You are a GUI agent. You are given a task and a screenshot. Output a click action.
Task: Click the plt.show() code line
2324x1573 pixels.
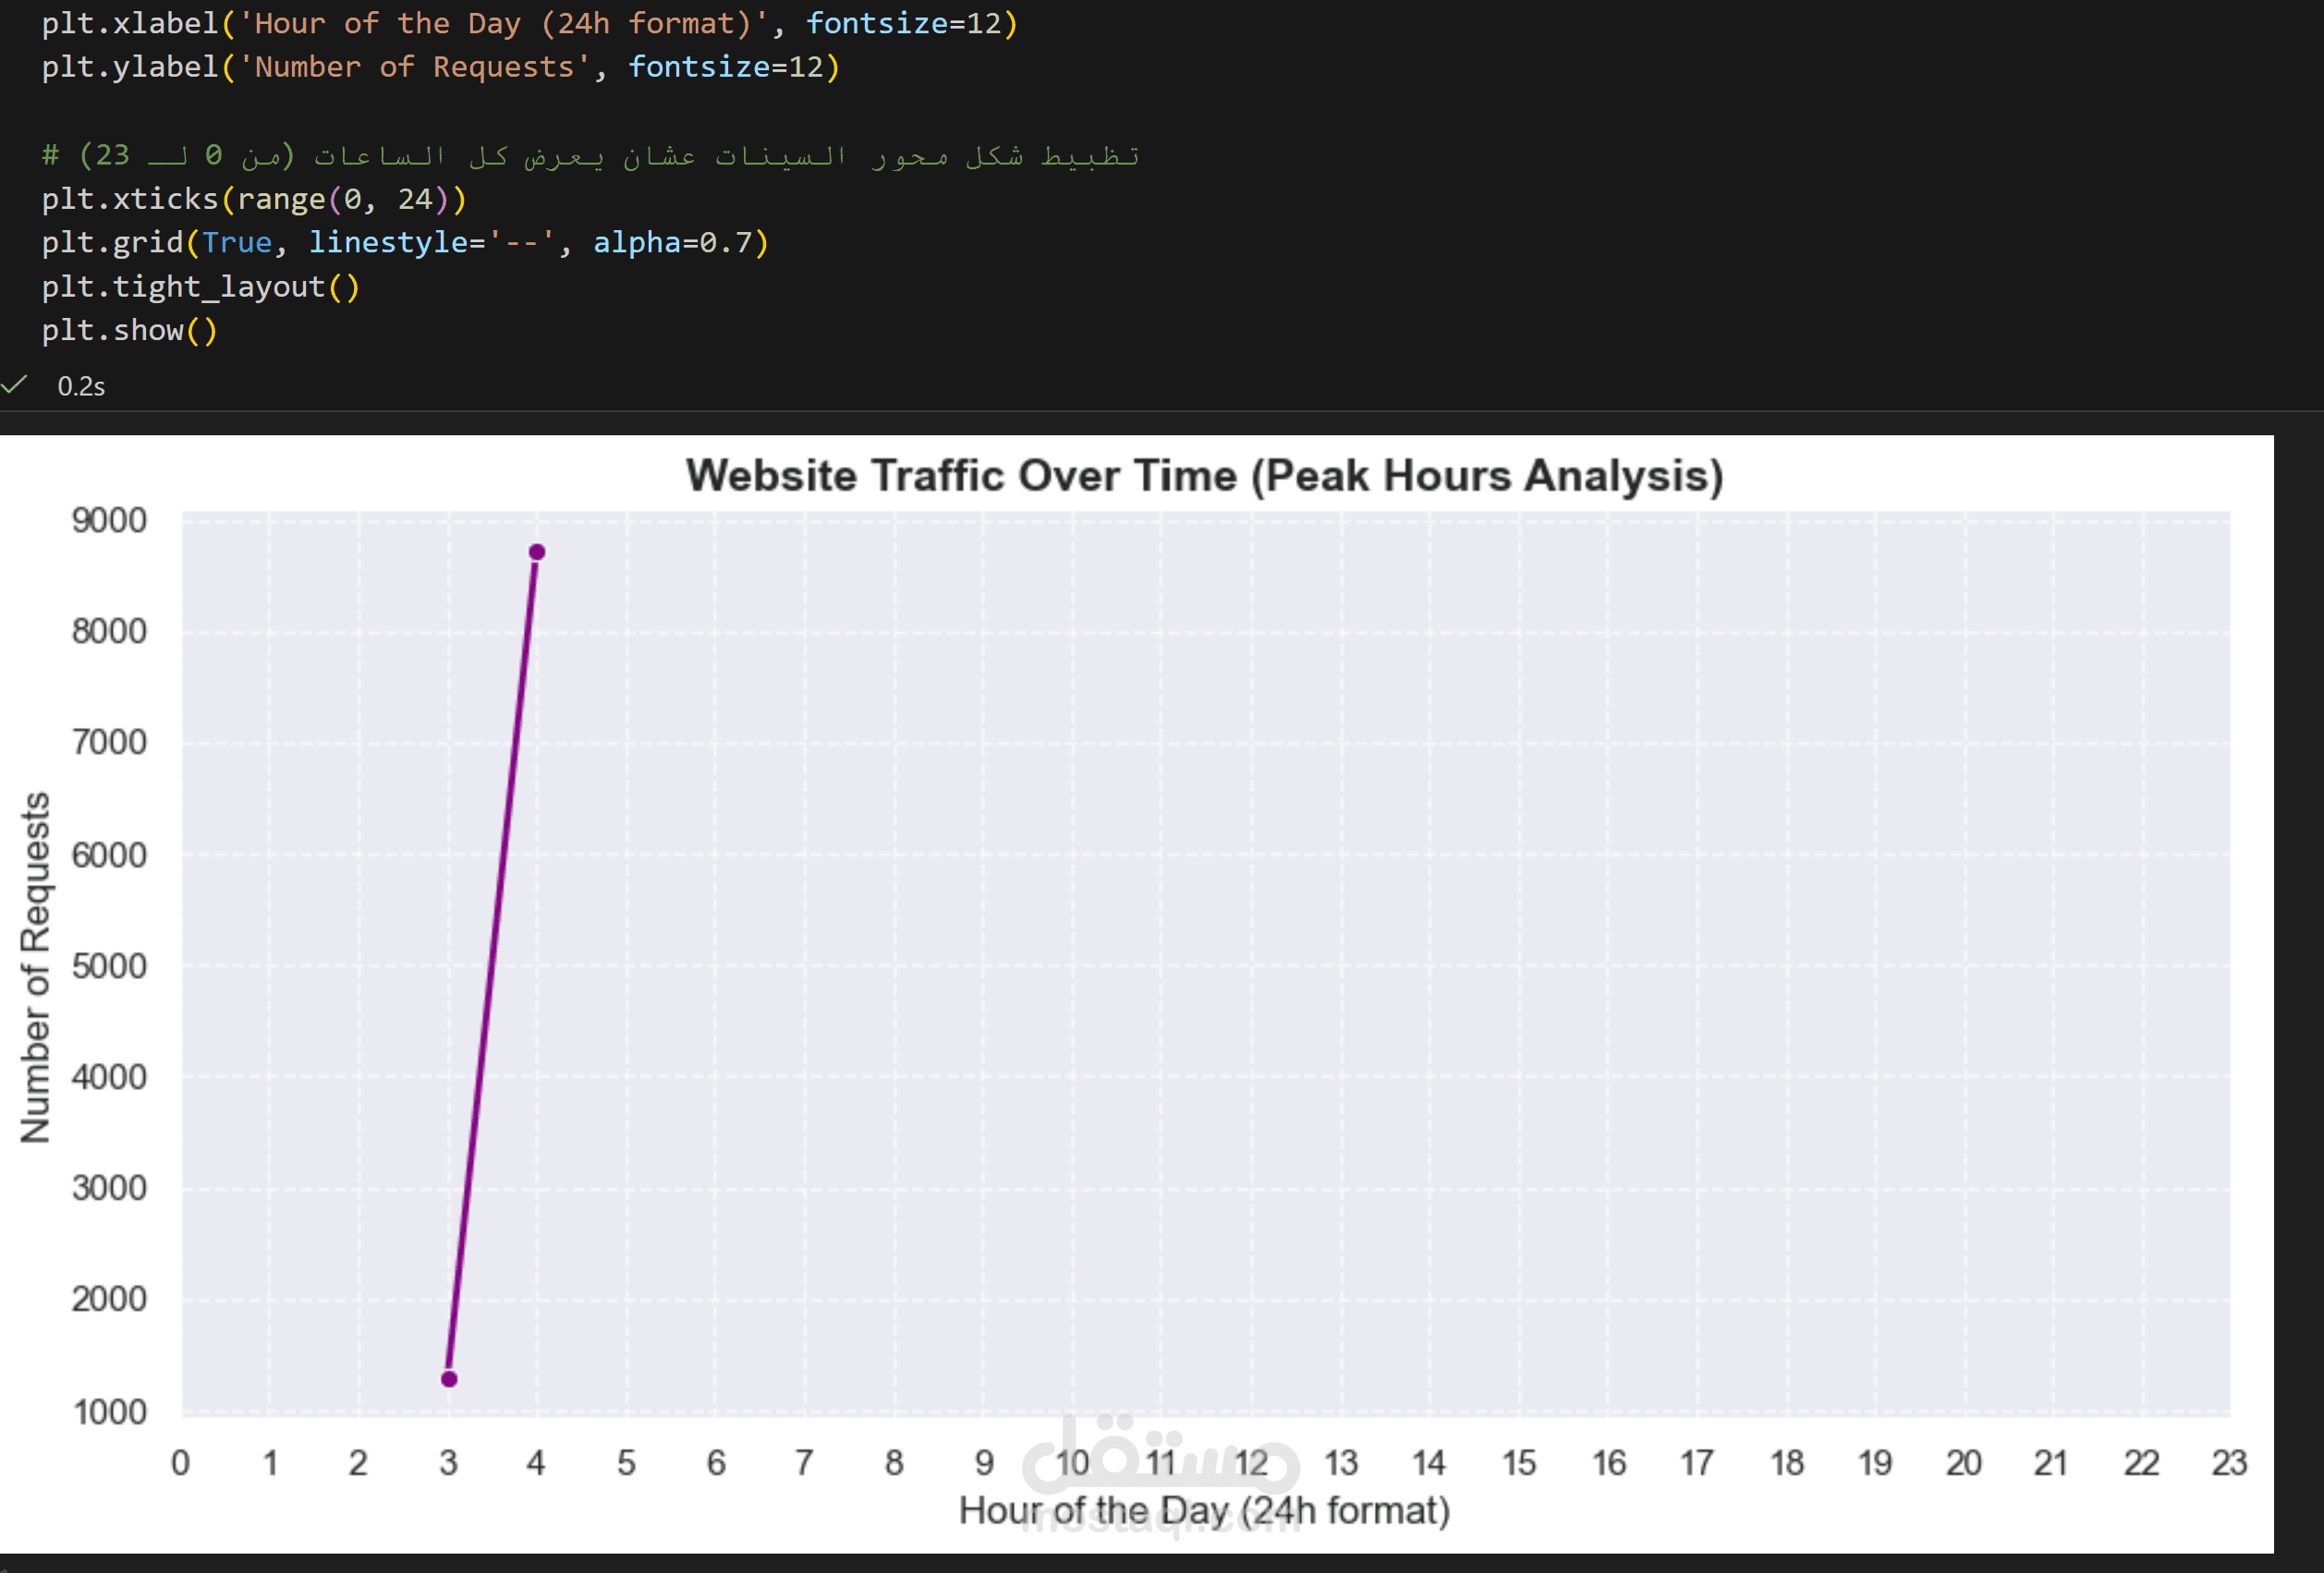point(129,330)
